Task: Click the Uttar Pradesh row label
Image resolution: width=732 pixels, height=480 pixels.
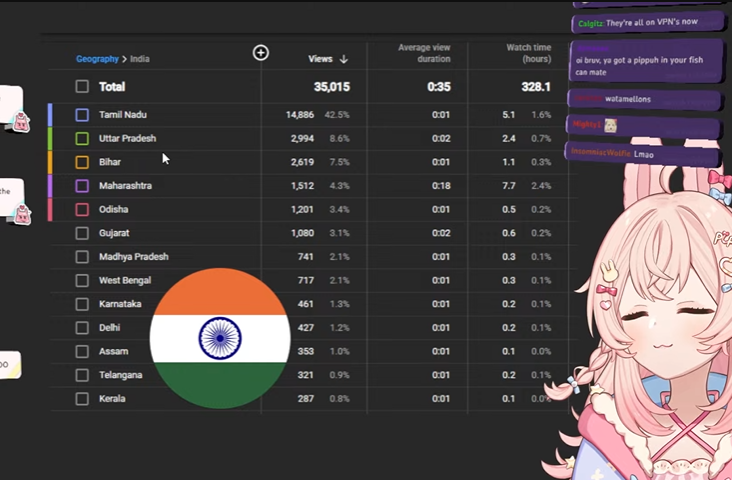Action: (127, 138)
